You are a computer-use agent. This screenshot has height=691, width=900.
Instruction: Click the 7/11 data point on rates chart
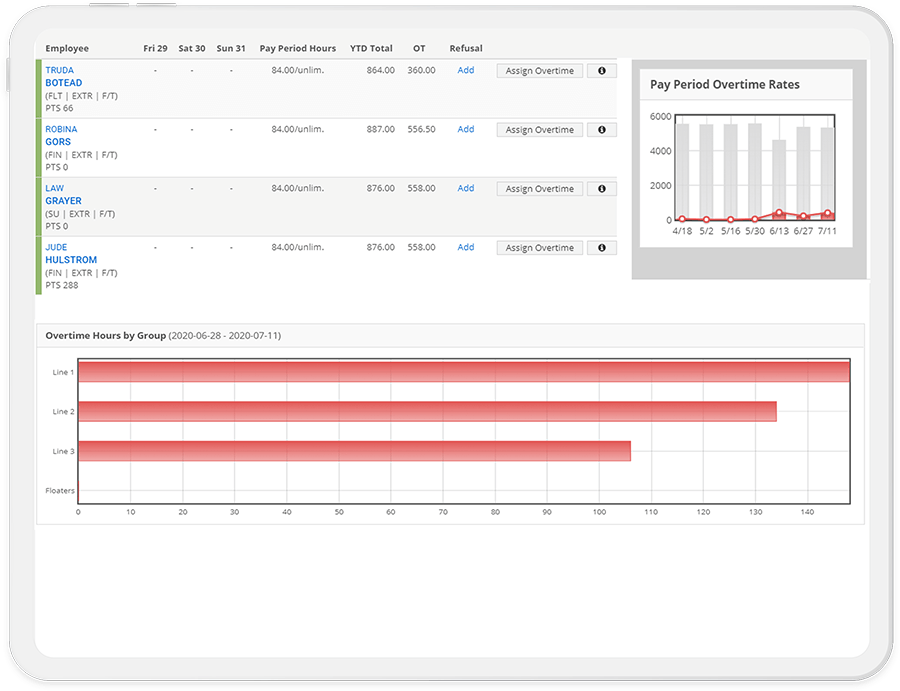pyautogui.click(x=827, y=213)
